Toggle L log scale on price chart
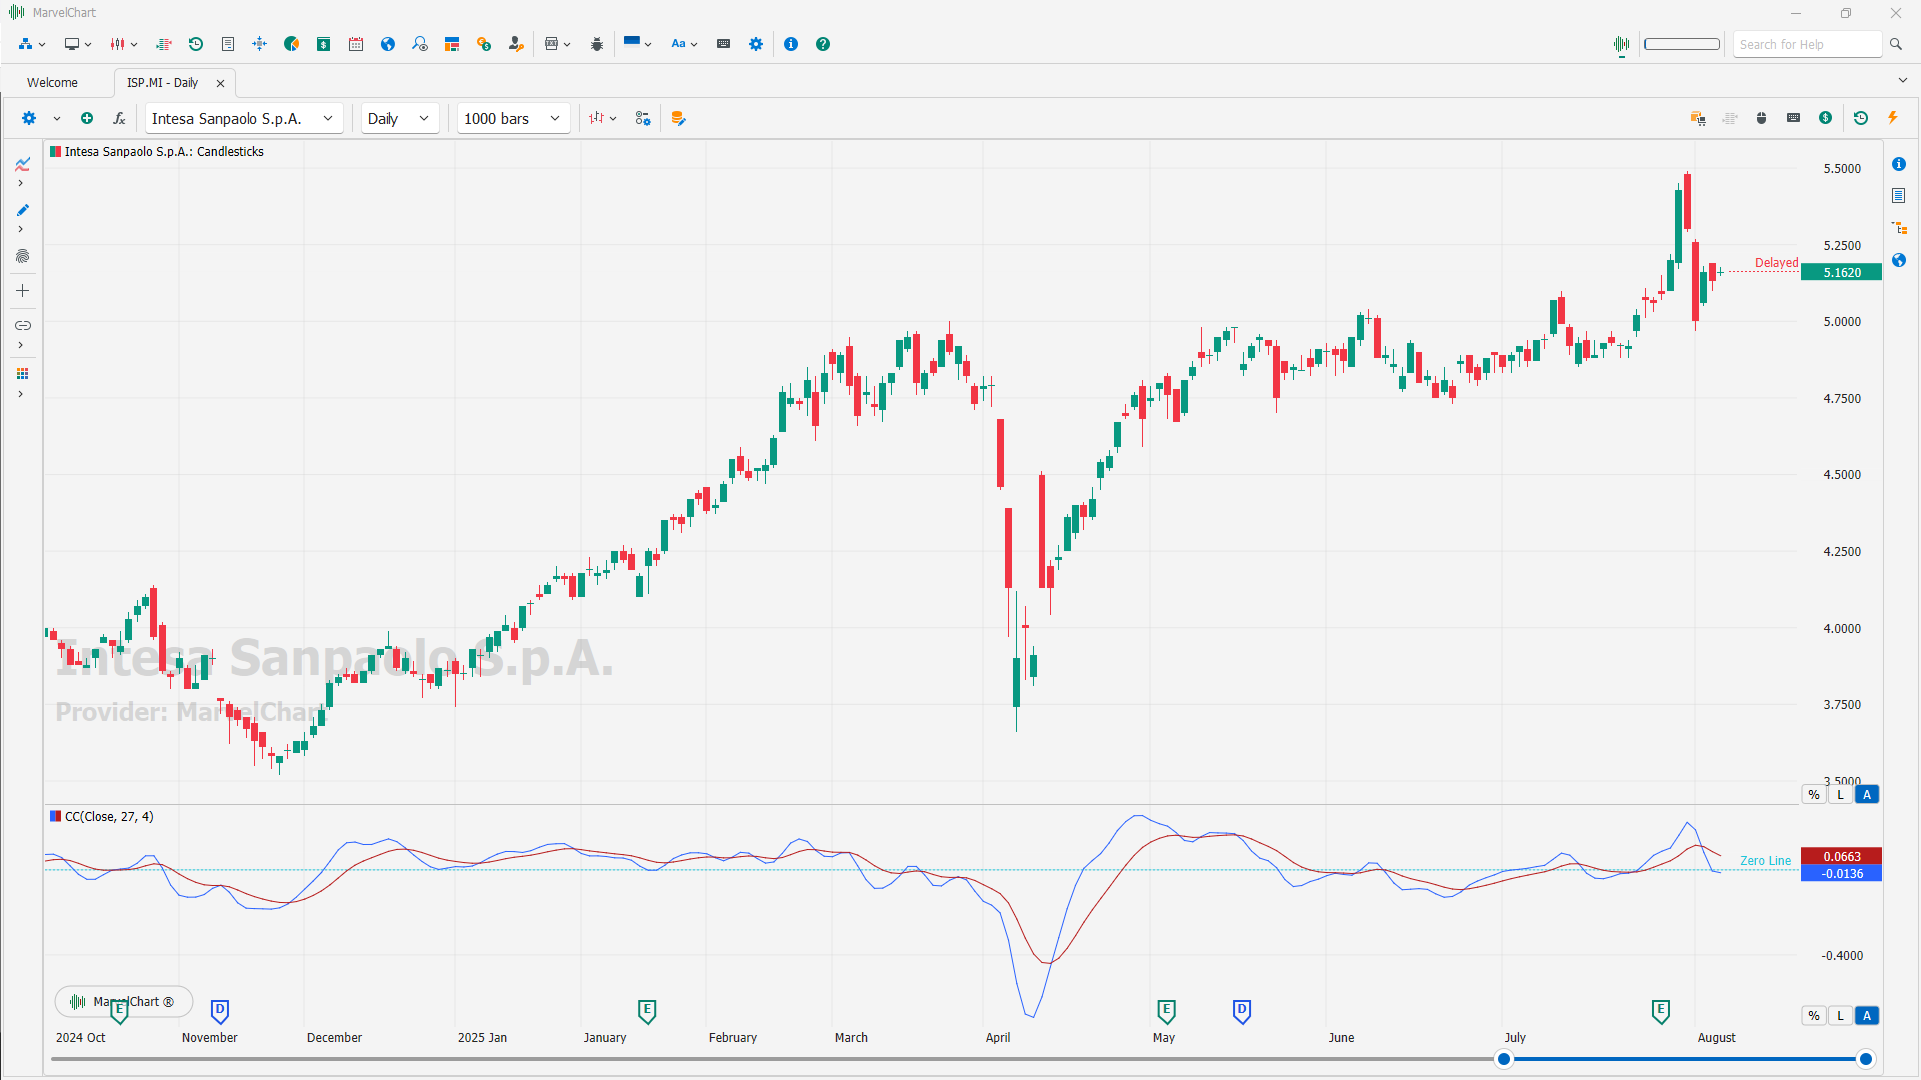This screenshot has width=1921, height=1080. click(x=1840, y=795)
